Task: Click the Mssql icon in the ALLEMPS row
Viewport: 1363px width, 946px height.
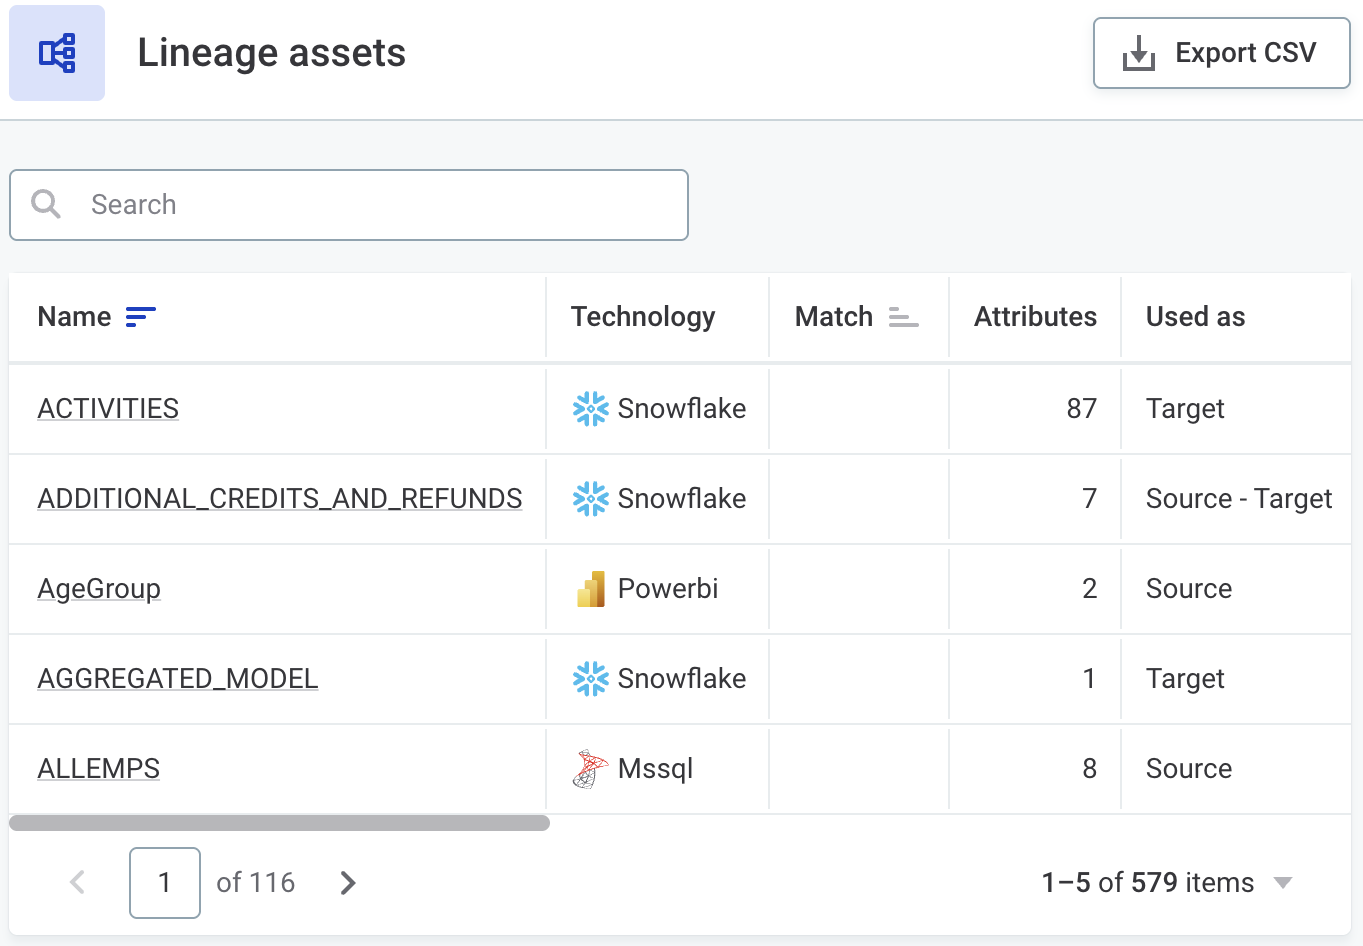Action: (590, 768)
